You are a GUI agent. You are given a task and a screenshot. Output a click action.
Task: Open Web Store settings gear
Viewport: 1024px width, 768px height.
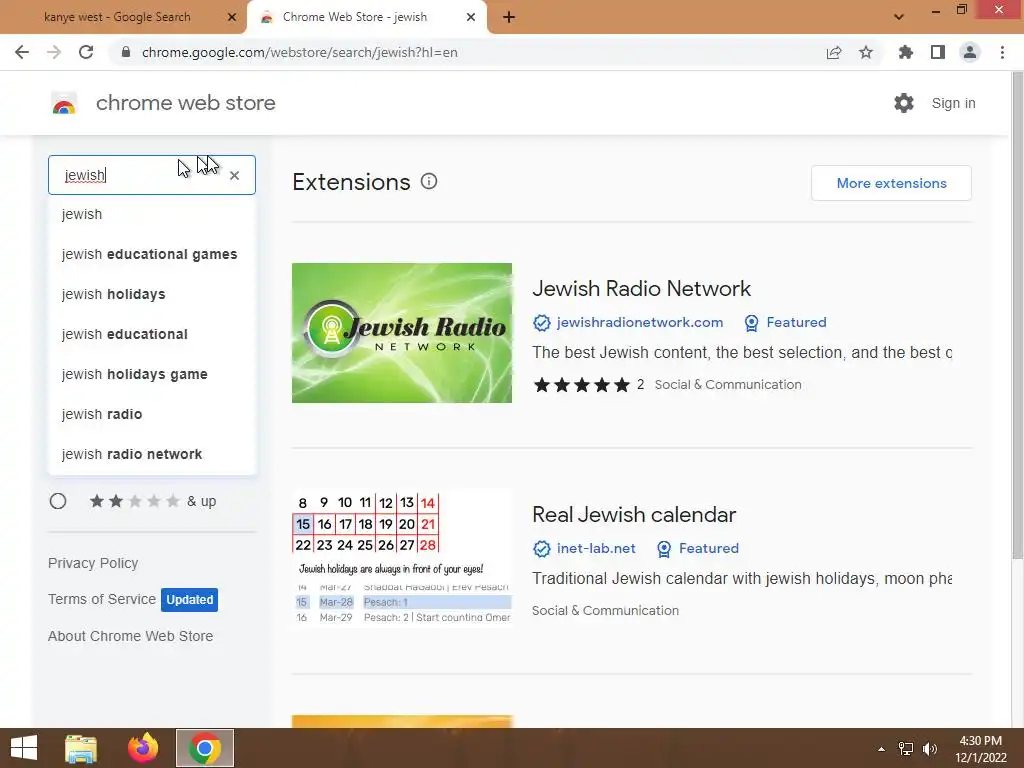[904, 103]
